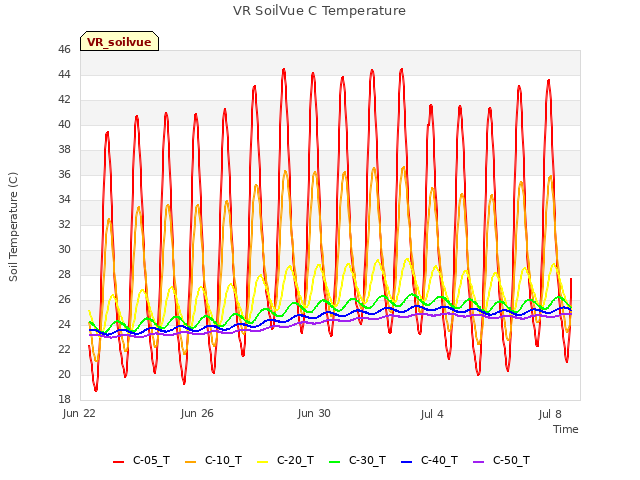Toggle the C-40_T legend entry

tap(429, 461)
